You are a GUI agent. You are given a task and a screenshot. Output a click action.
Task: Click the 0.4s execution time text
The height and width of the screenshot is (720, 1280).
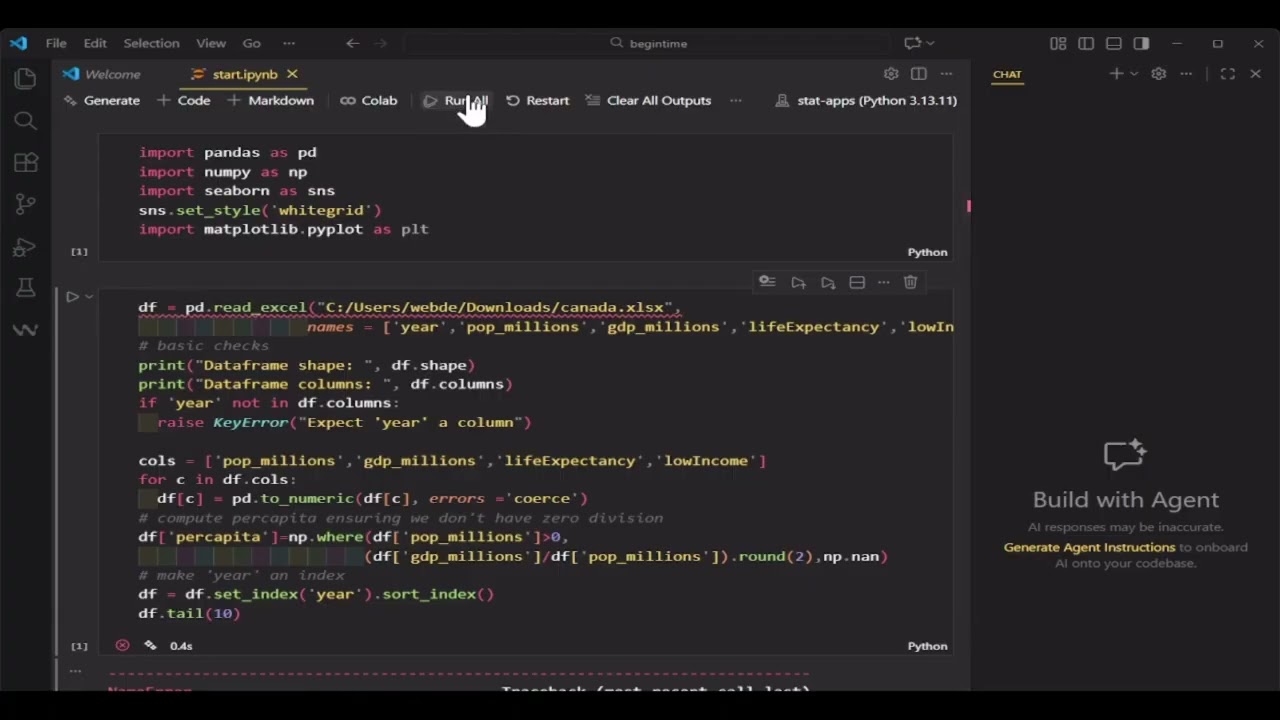point(181,646)
